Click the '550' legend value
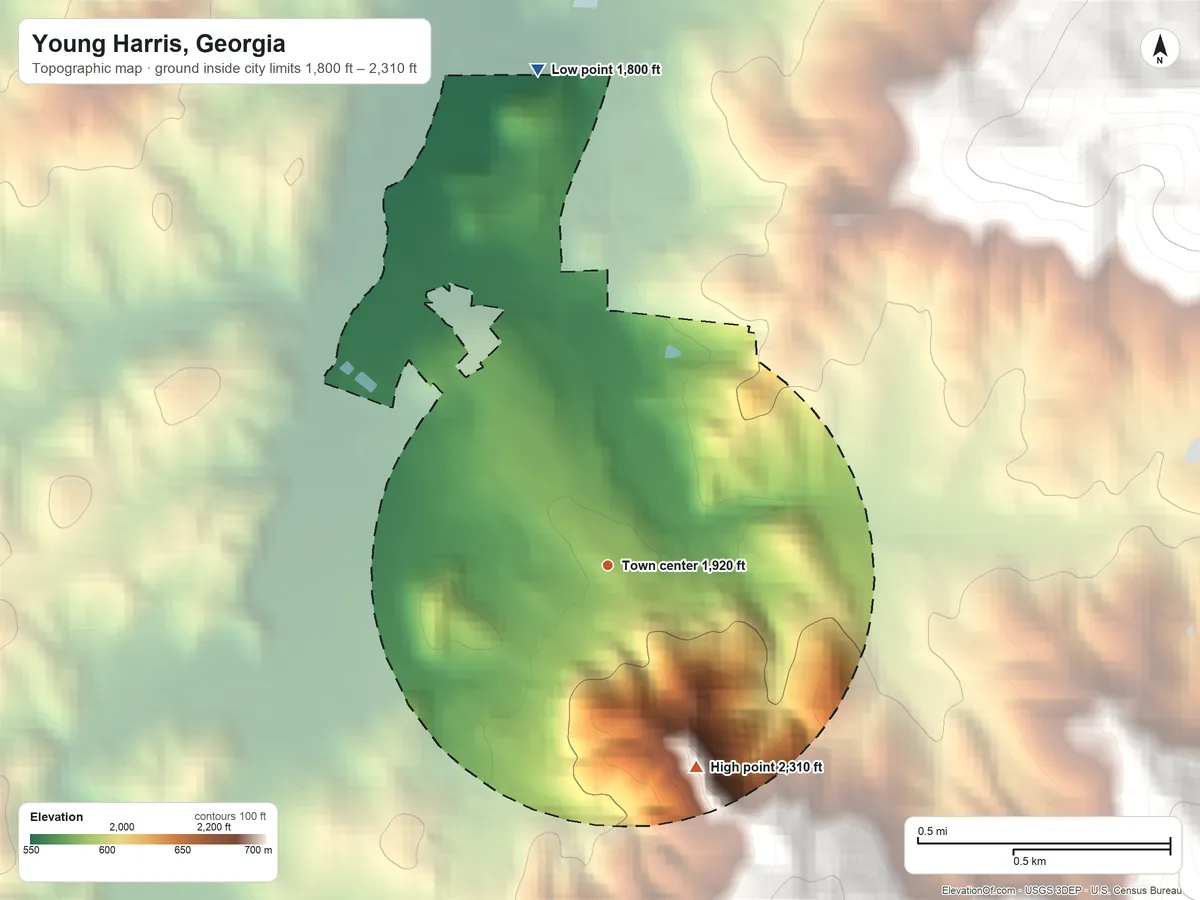 (31, 850)
